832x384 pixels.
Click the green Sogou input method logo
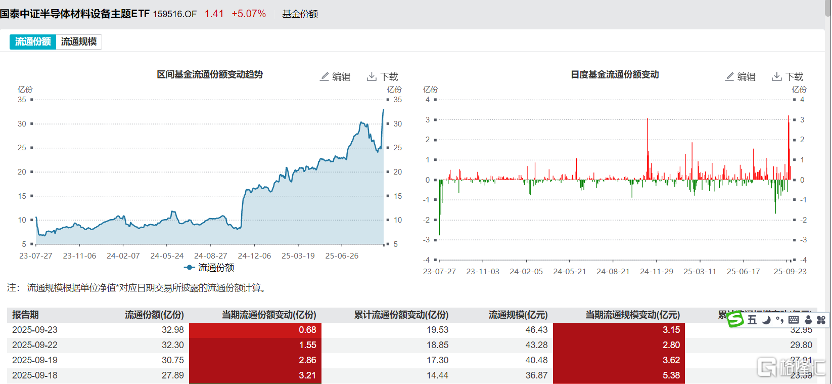(735, 319)
